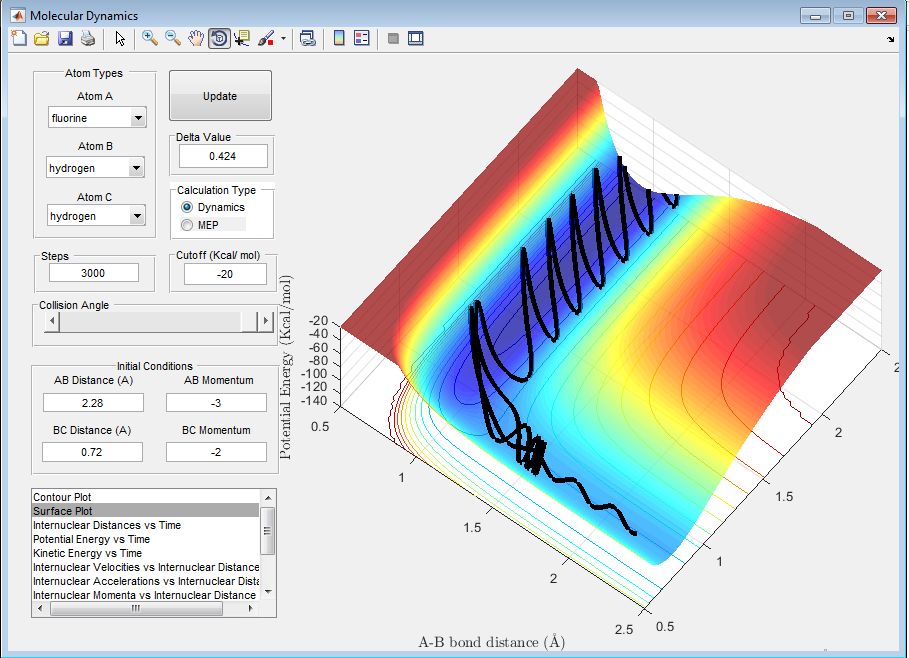
Task: Enable the Data Cursor tool
Action: tap(241, 38)
